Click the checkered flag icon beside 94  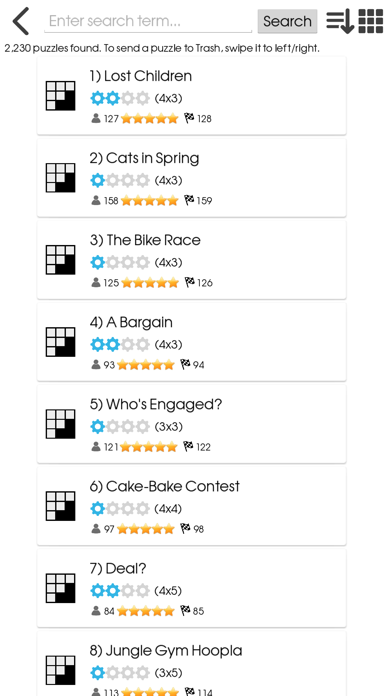[x=186, y=364]
